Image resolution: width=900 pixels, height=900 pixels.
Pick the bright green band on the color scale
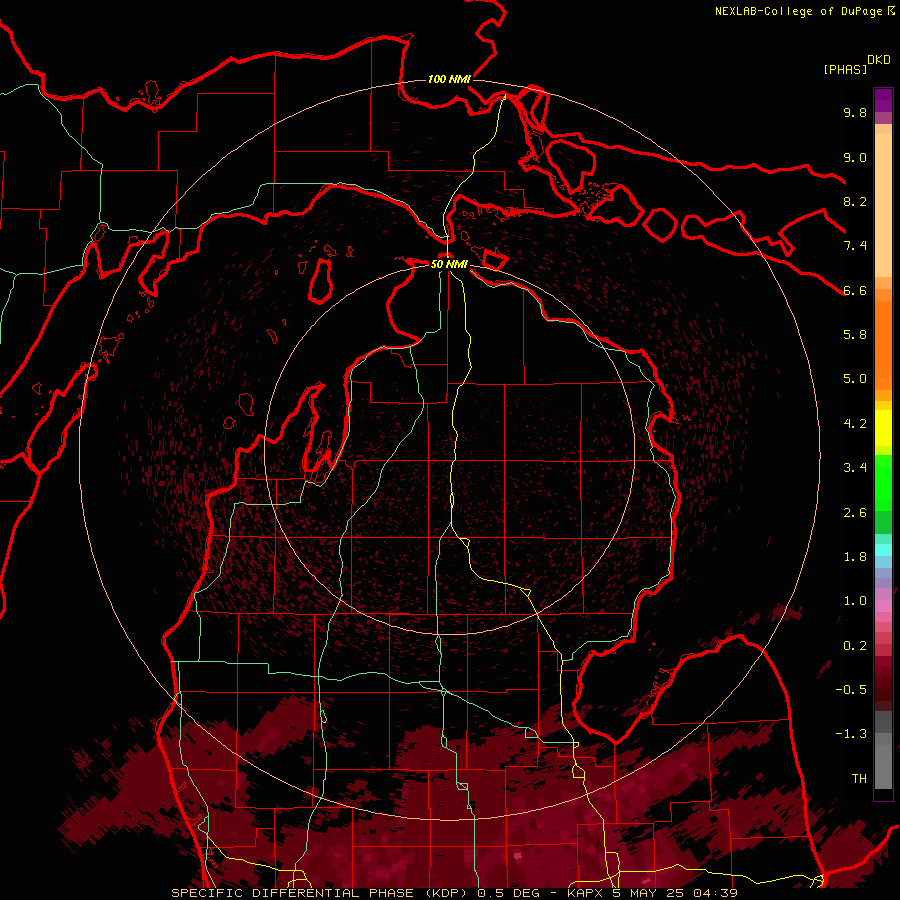point(883,483)
